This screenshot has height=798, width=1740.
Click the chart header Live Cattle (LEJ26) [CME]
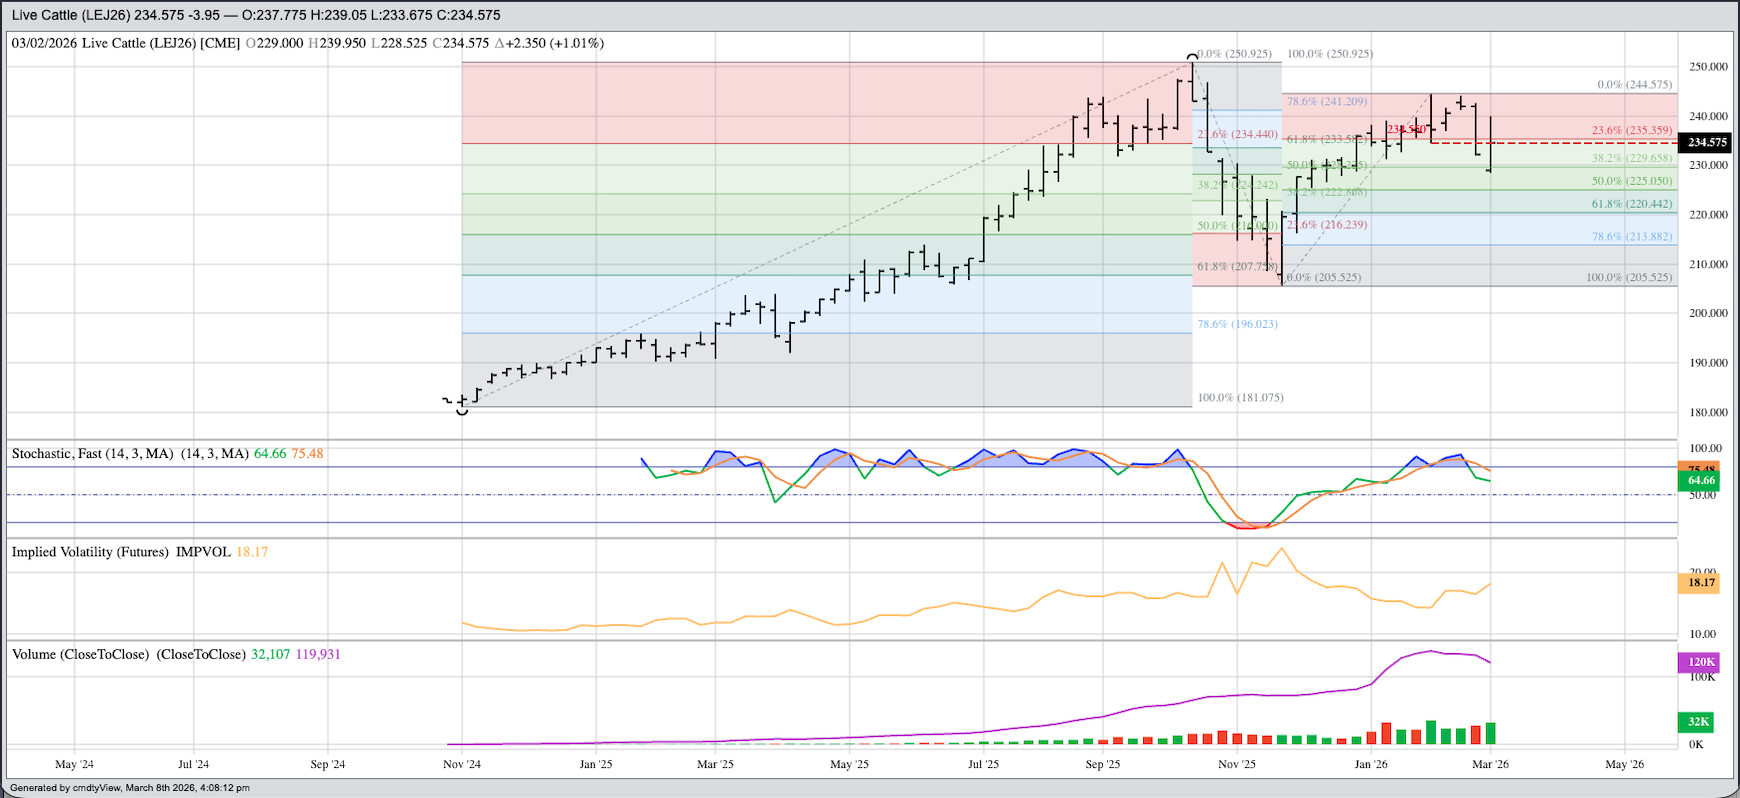(x=161, y=43)
